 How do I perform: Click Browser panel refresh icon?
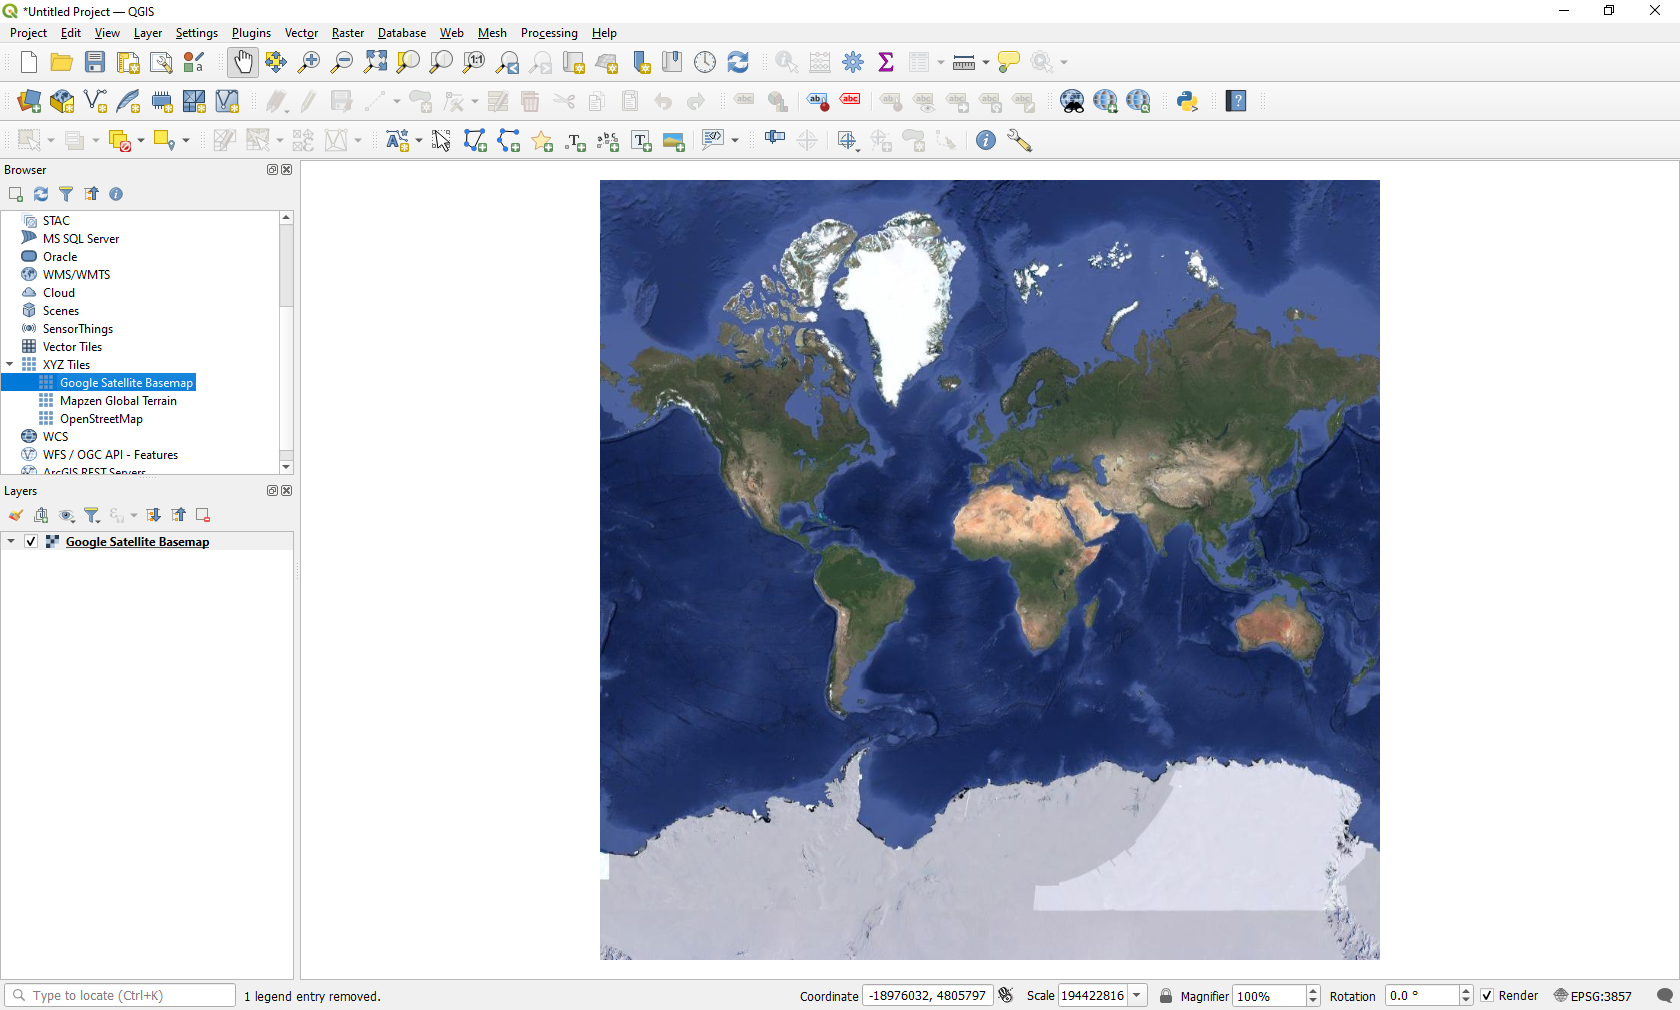[x=41, y=194]
